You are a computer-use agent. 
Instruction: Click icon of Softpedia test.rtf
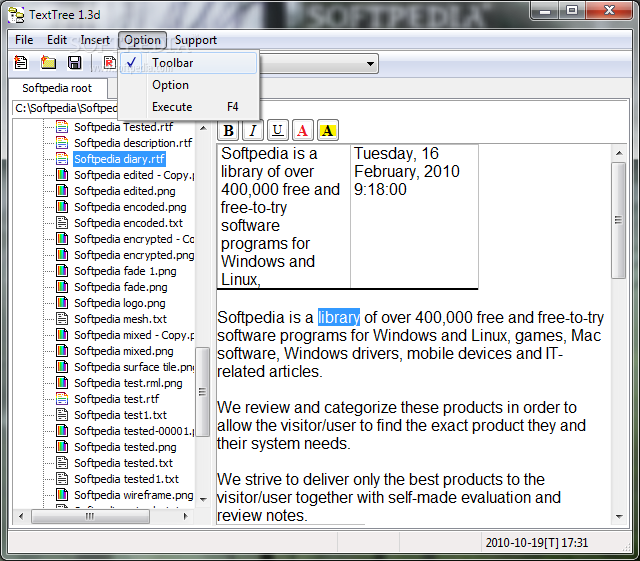click(x=62, y=398)
